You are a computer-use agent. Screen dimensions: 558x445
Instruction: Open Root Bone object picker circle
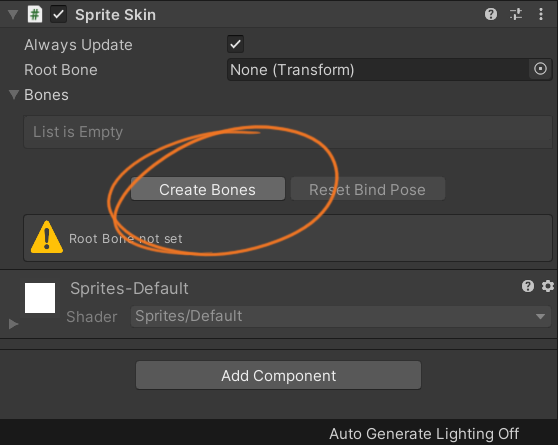(x=540, y=69)
